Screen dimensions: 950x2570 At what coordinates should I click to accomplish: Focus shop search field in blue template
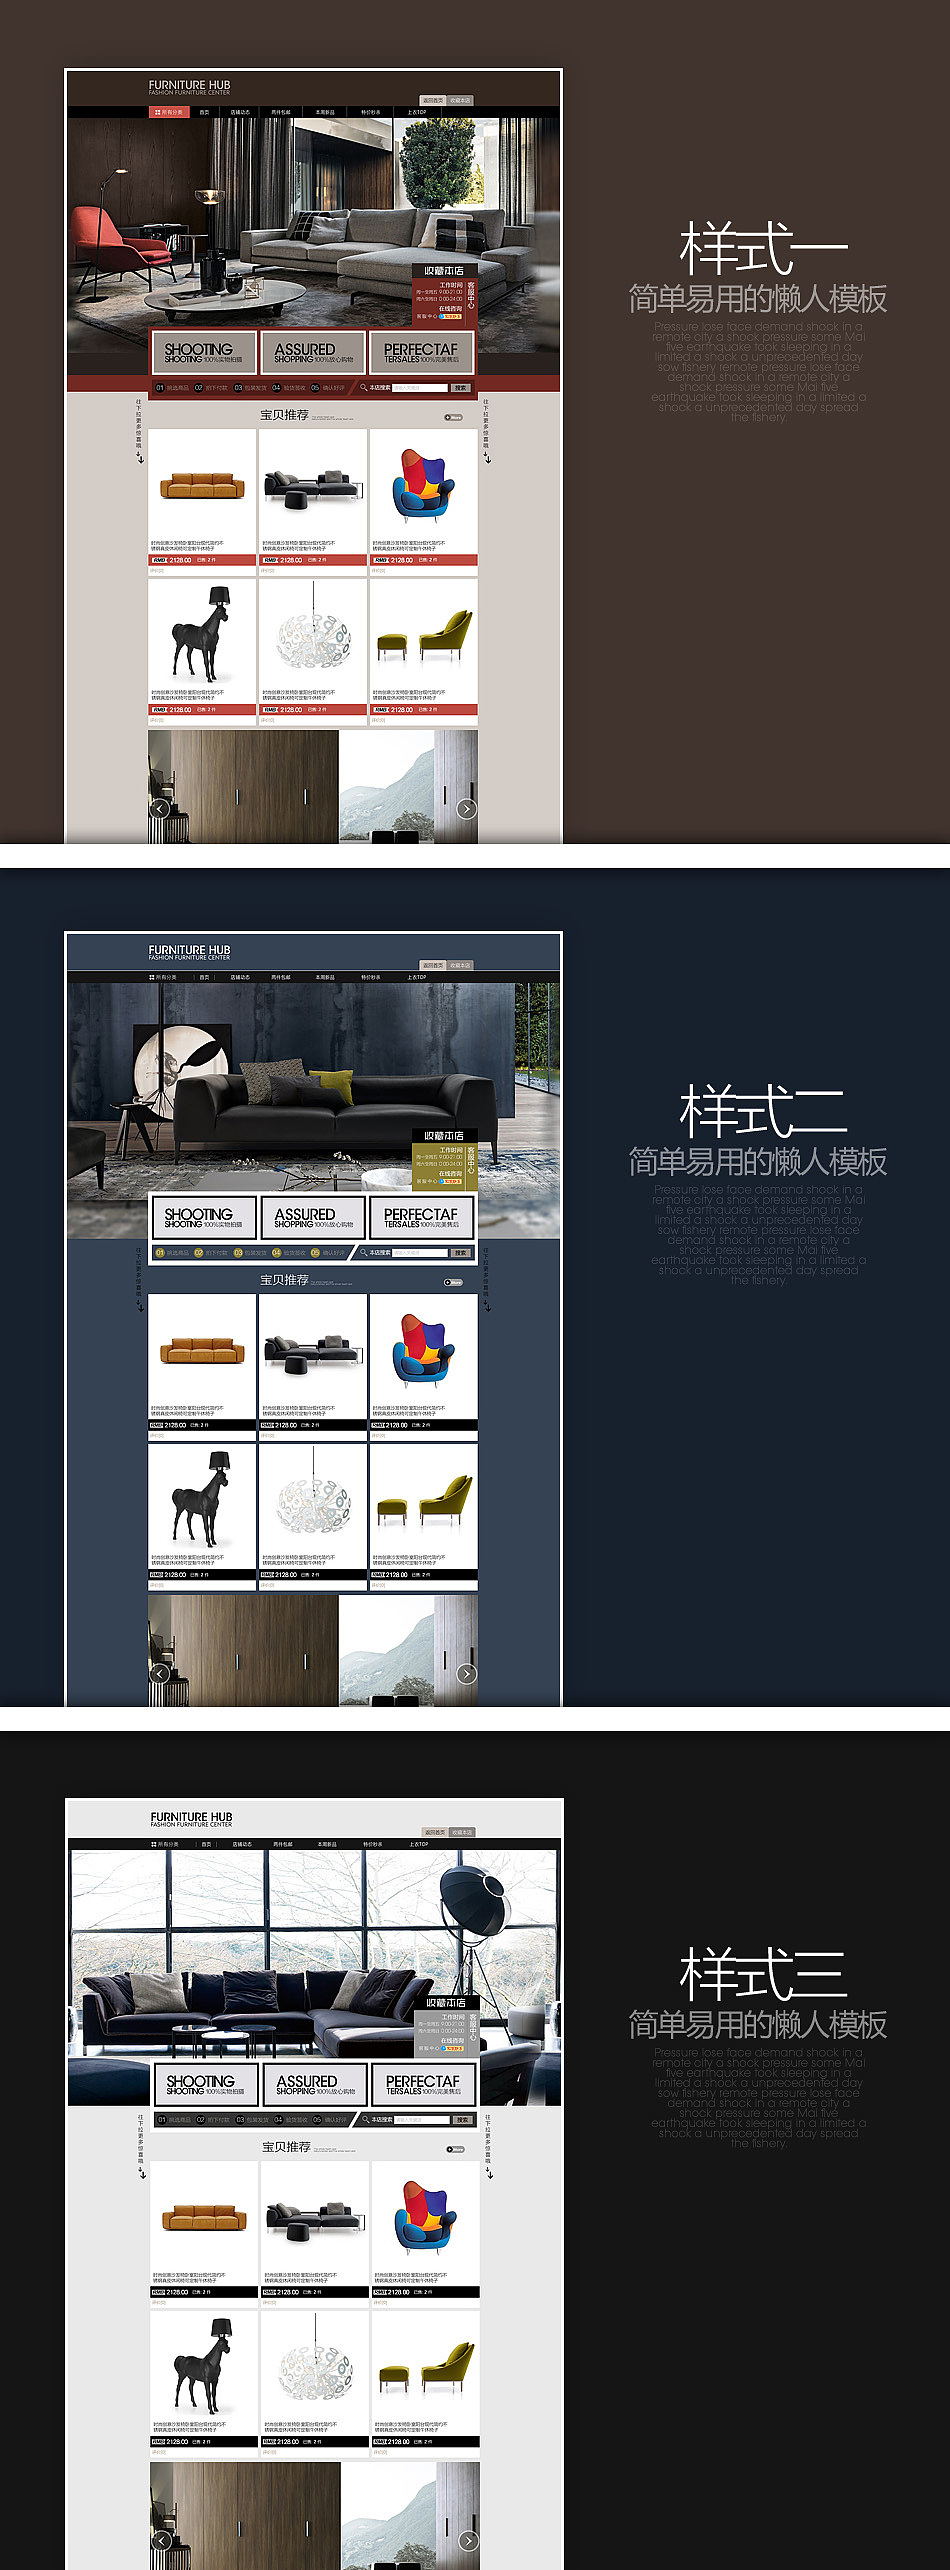coord(420,1252)
